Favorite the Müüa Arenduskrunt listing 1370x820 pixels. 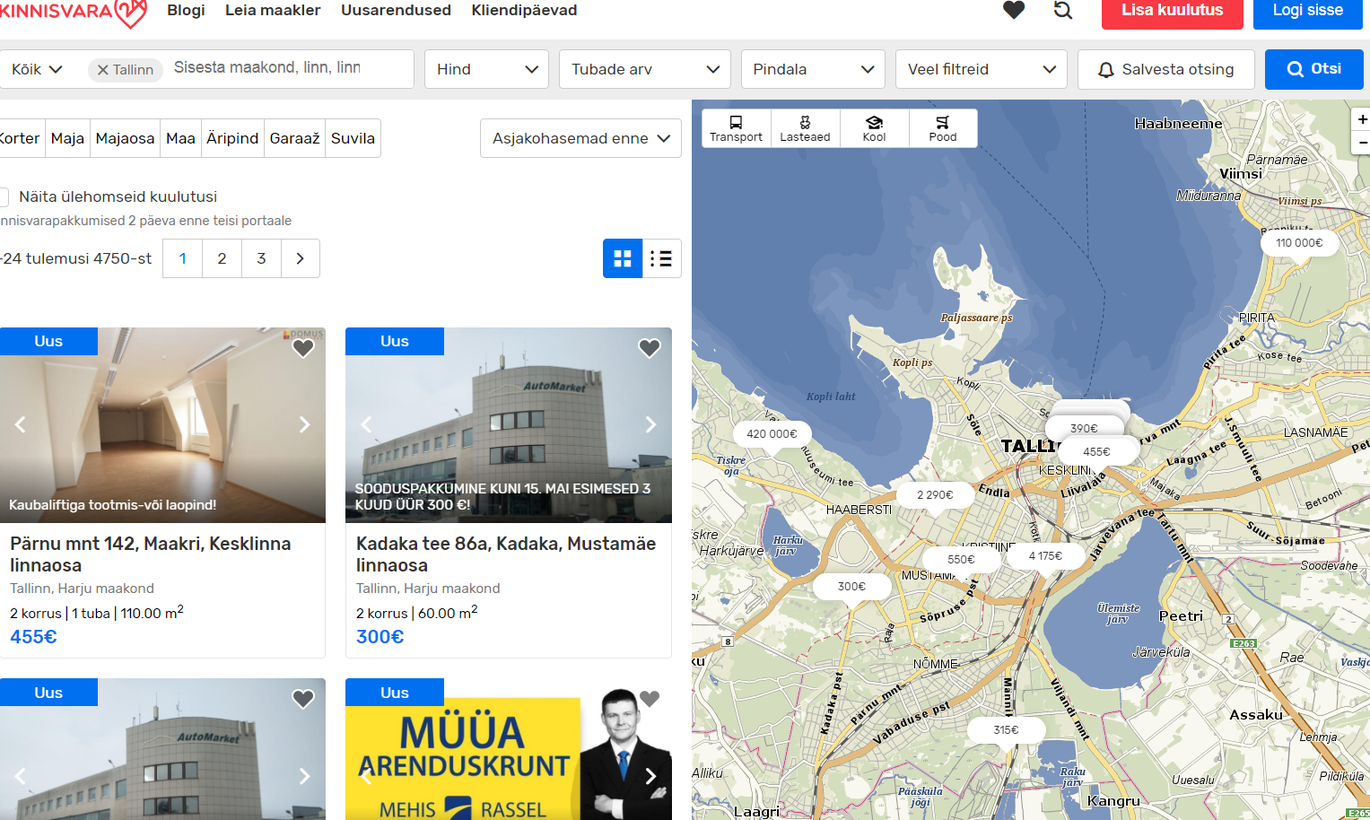[x=650, y=699]
